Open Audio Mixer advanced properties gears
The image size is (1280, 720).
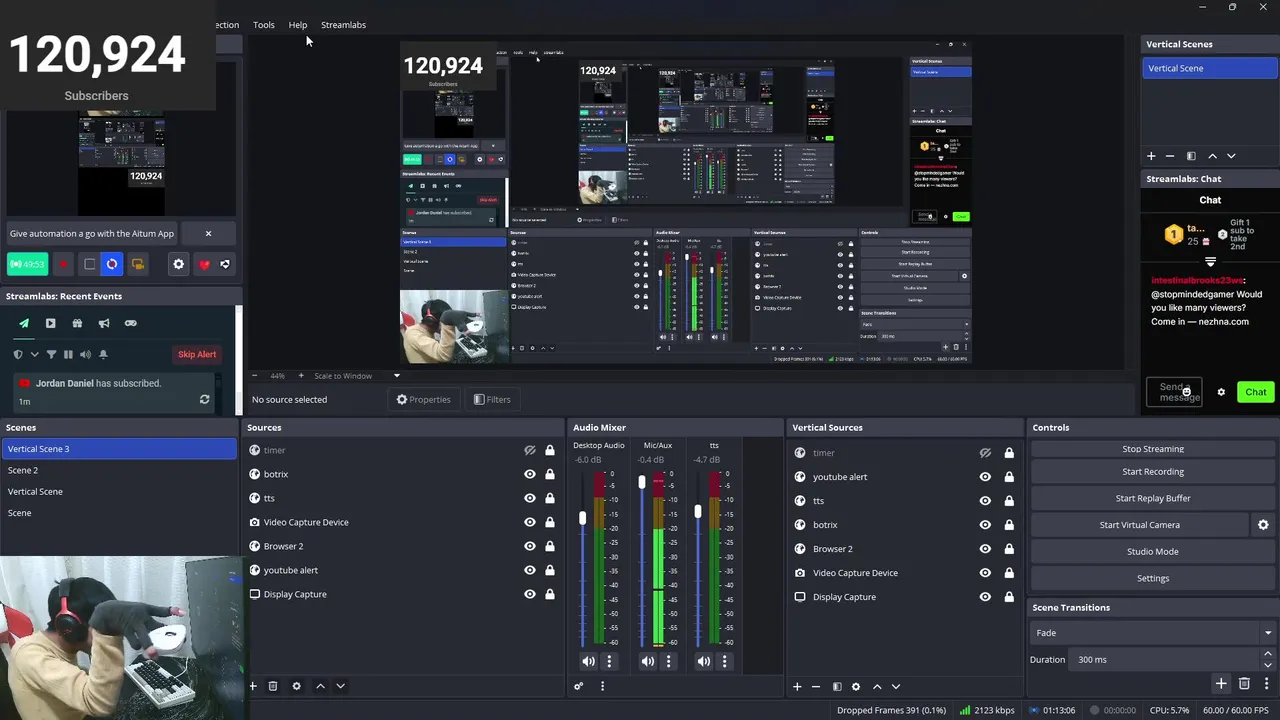[578, 686]
